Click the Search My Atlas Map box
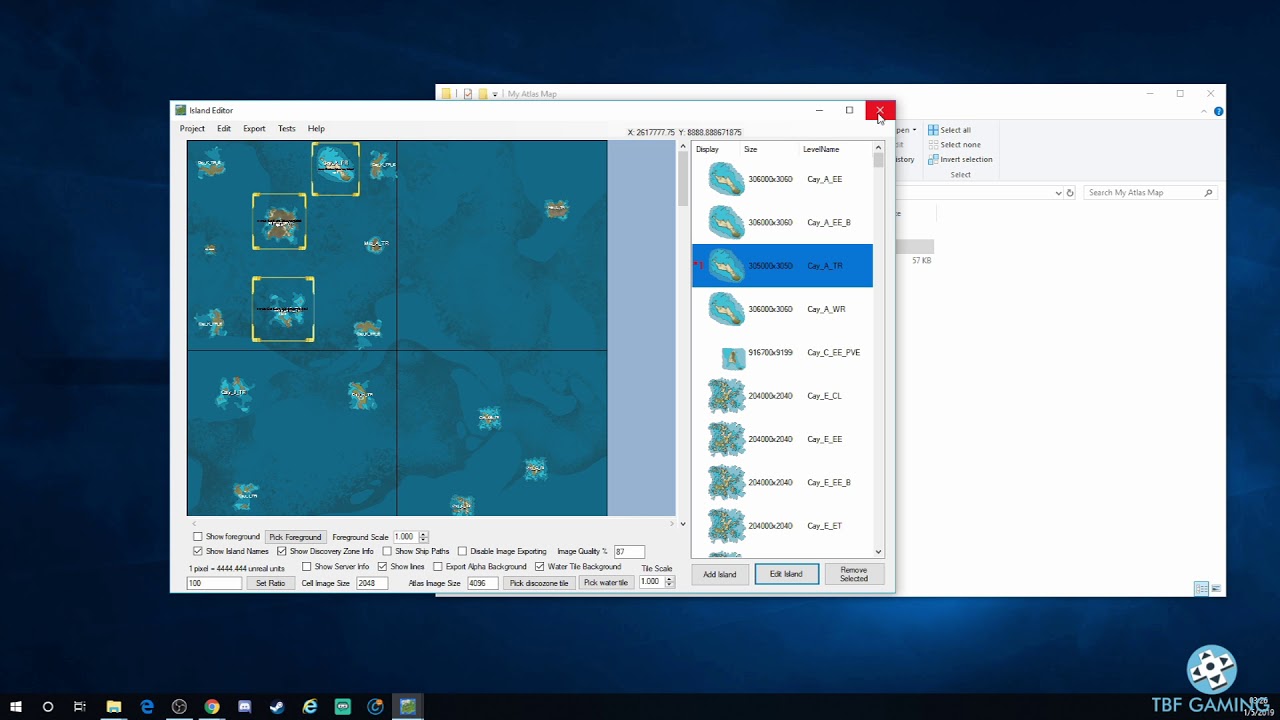Viewport: 1280px width, 720px height. (x=1150, y=193)
